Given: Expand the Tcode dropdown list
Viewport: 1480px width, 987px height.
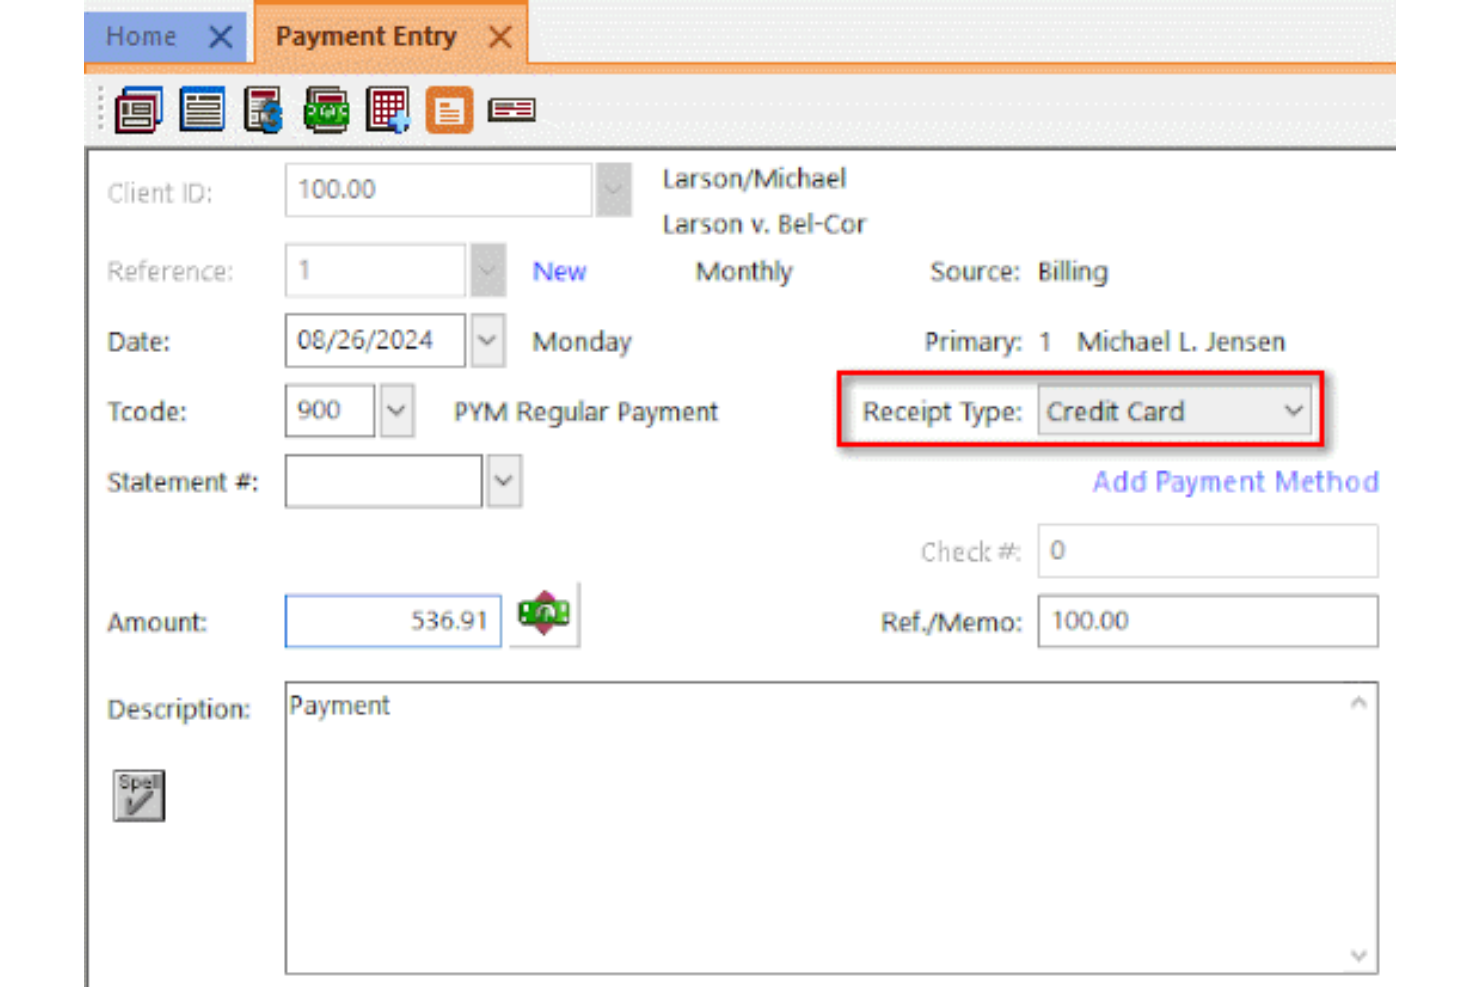Looking at the screenshot, I should 396,410.
